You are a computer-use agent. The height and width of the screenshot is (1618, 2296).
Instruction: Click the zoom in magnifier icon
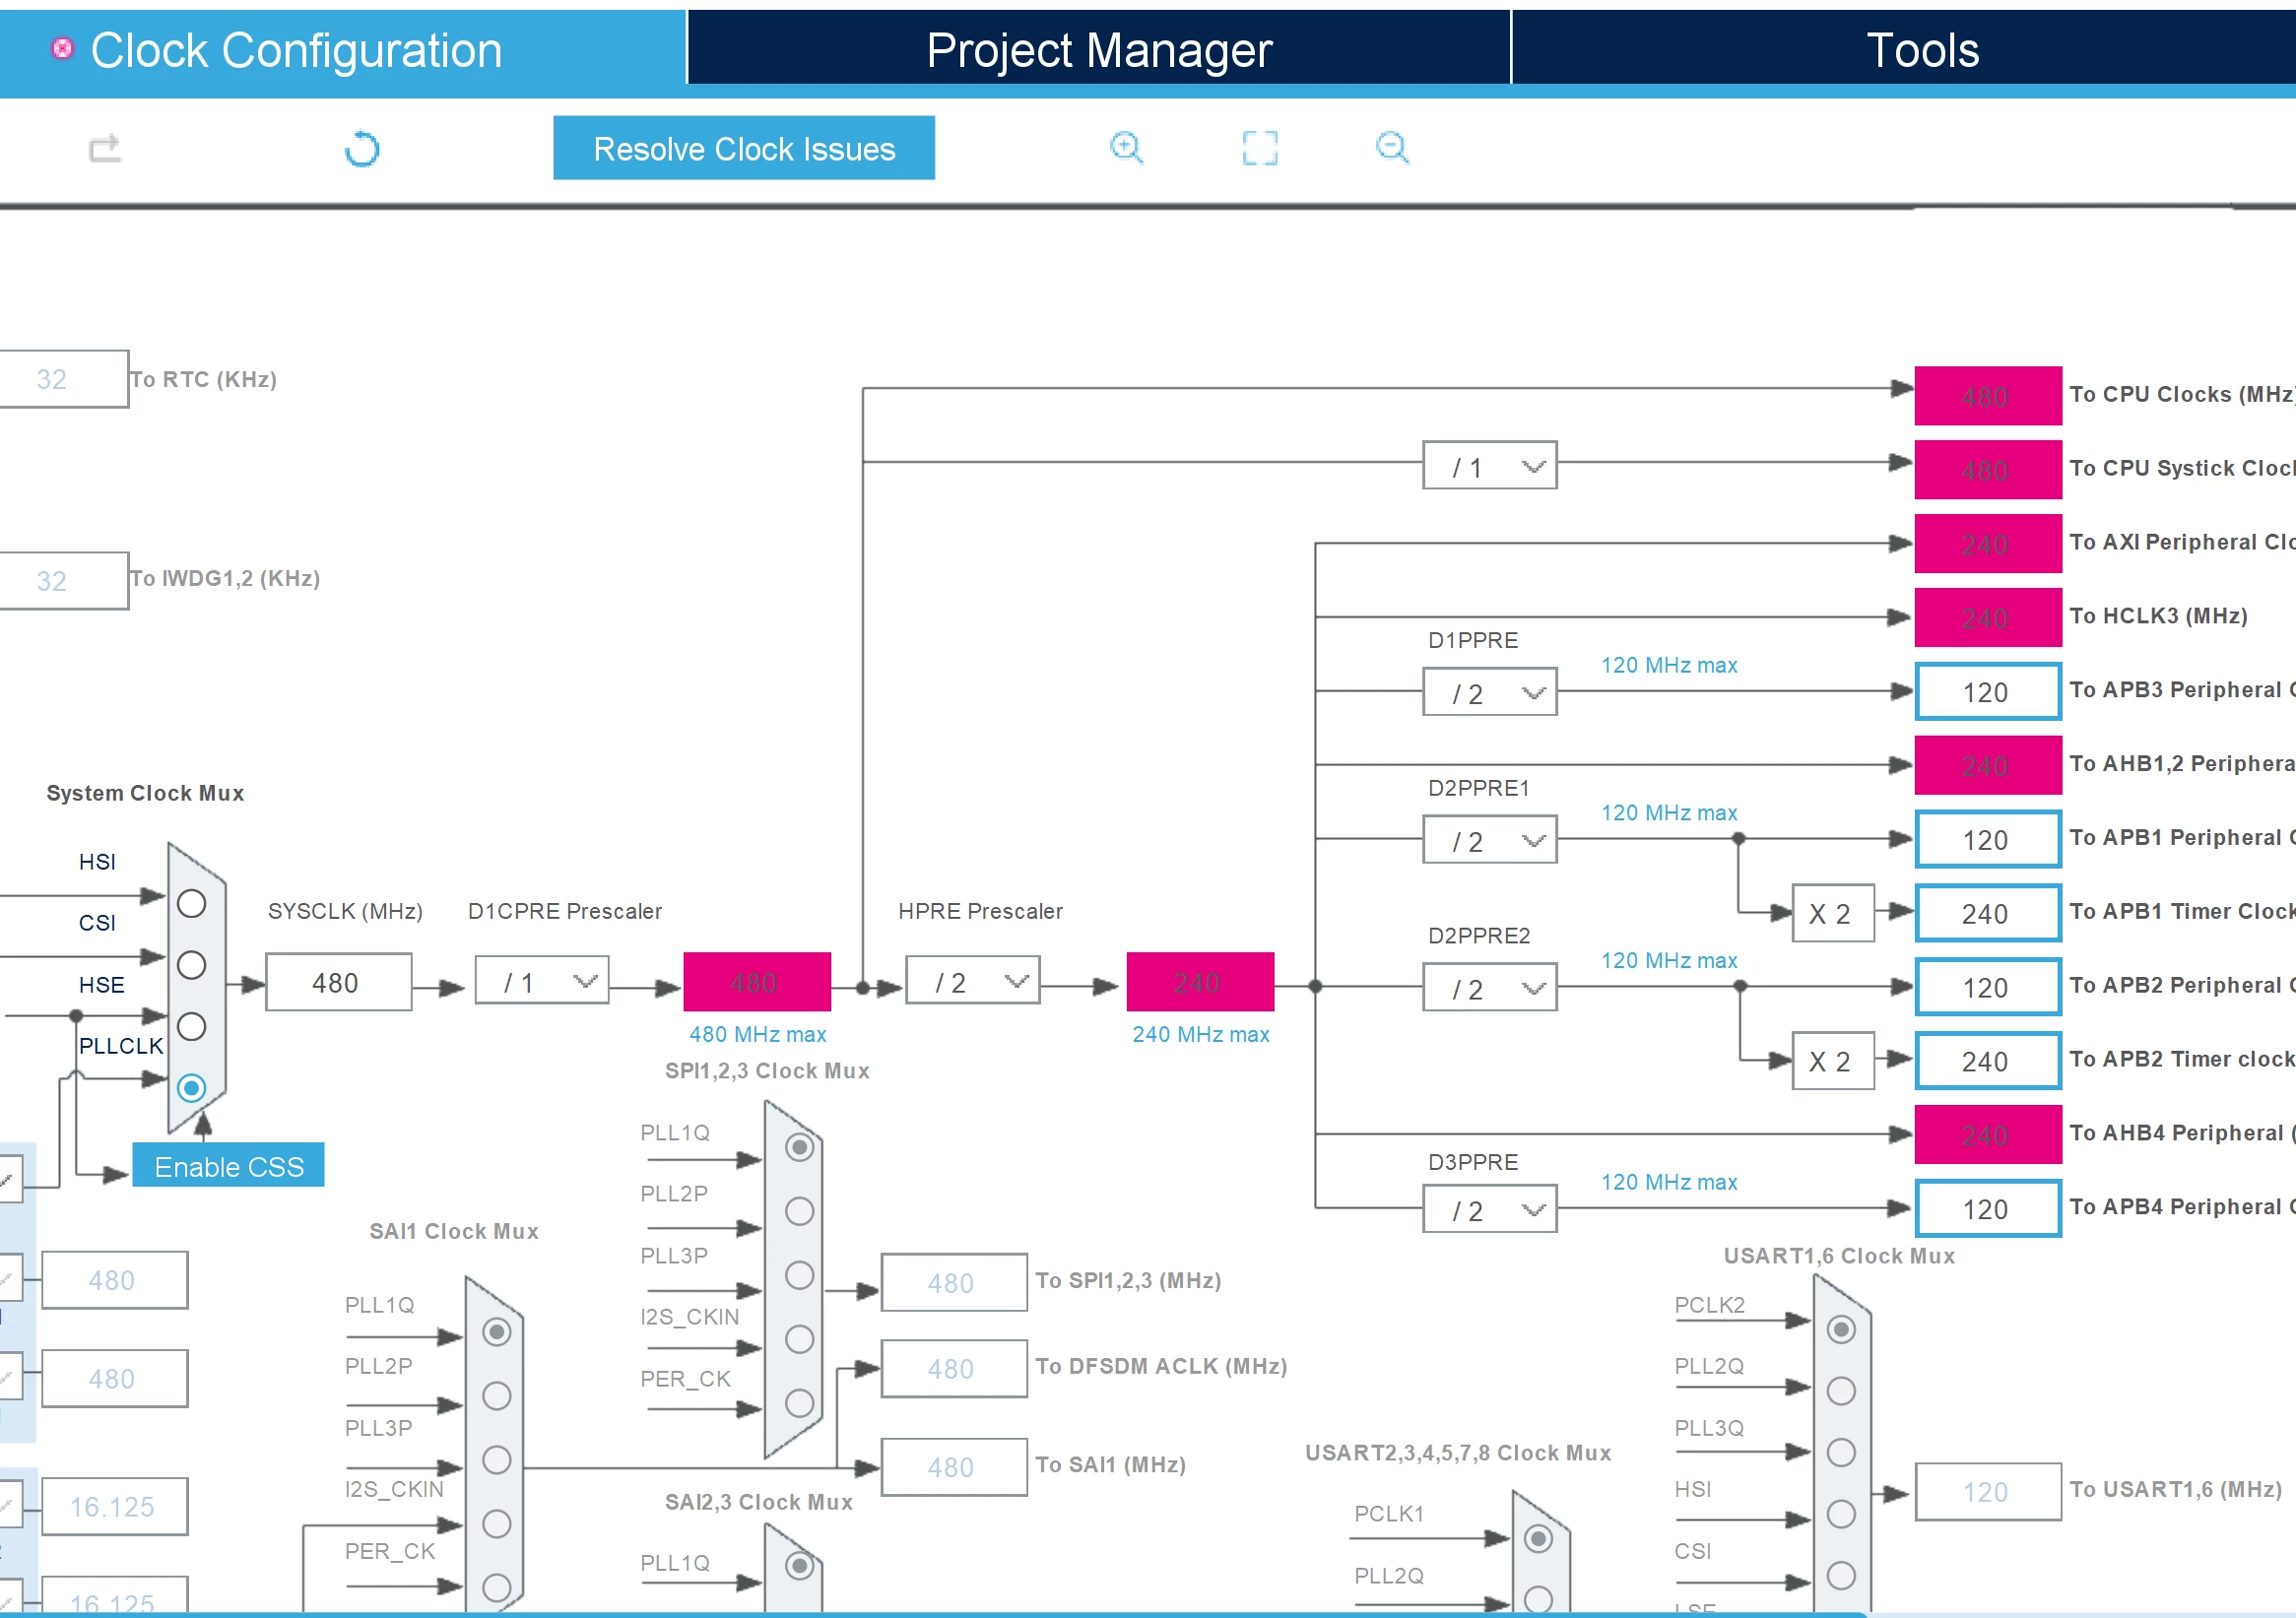pyautogui.click(x=1126, y=148)
